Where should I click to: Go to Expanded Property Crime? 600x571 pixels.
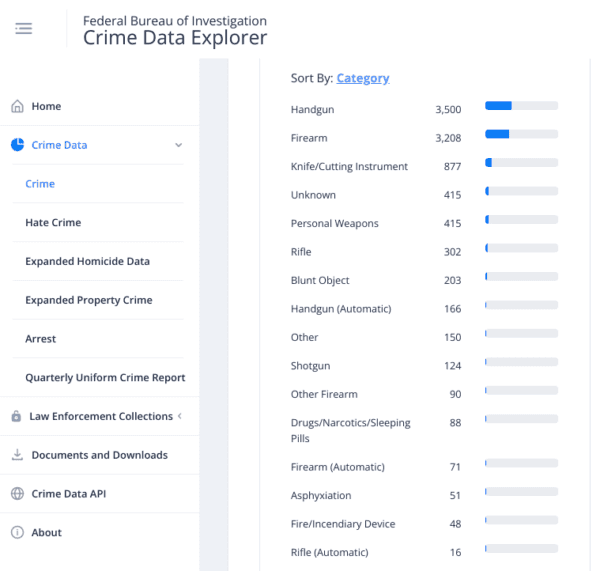pos(88,300)
